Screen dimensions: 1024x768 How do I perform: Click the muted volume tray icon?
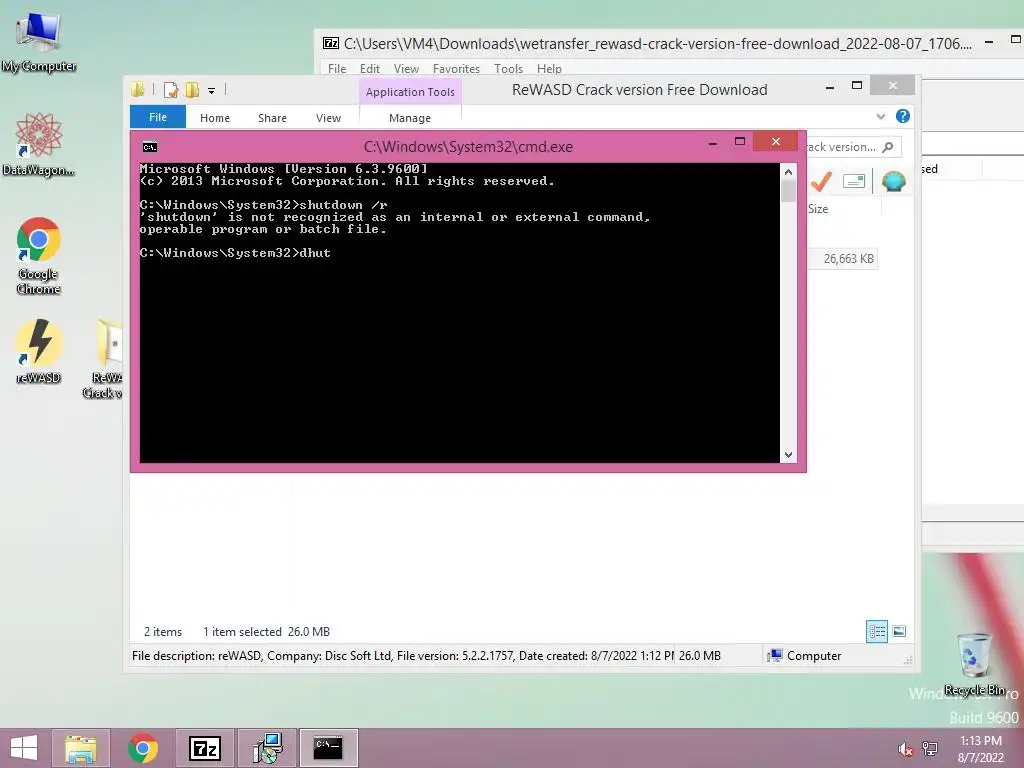tap(905, 749)
